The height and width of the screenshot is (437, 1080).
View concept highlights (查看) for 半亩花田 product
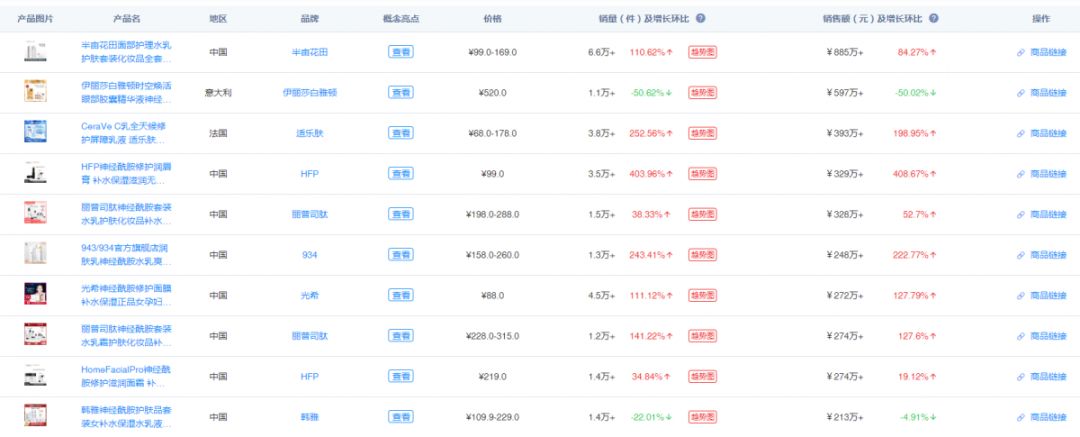(401, 52)
